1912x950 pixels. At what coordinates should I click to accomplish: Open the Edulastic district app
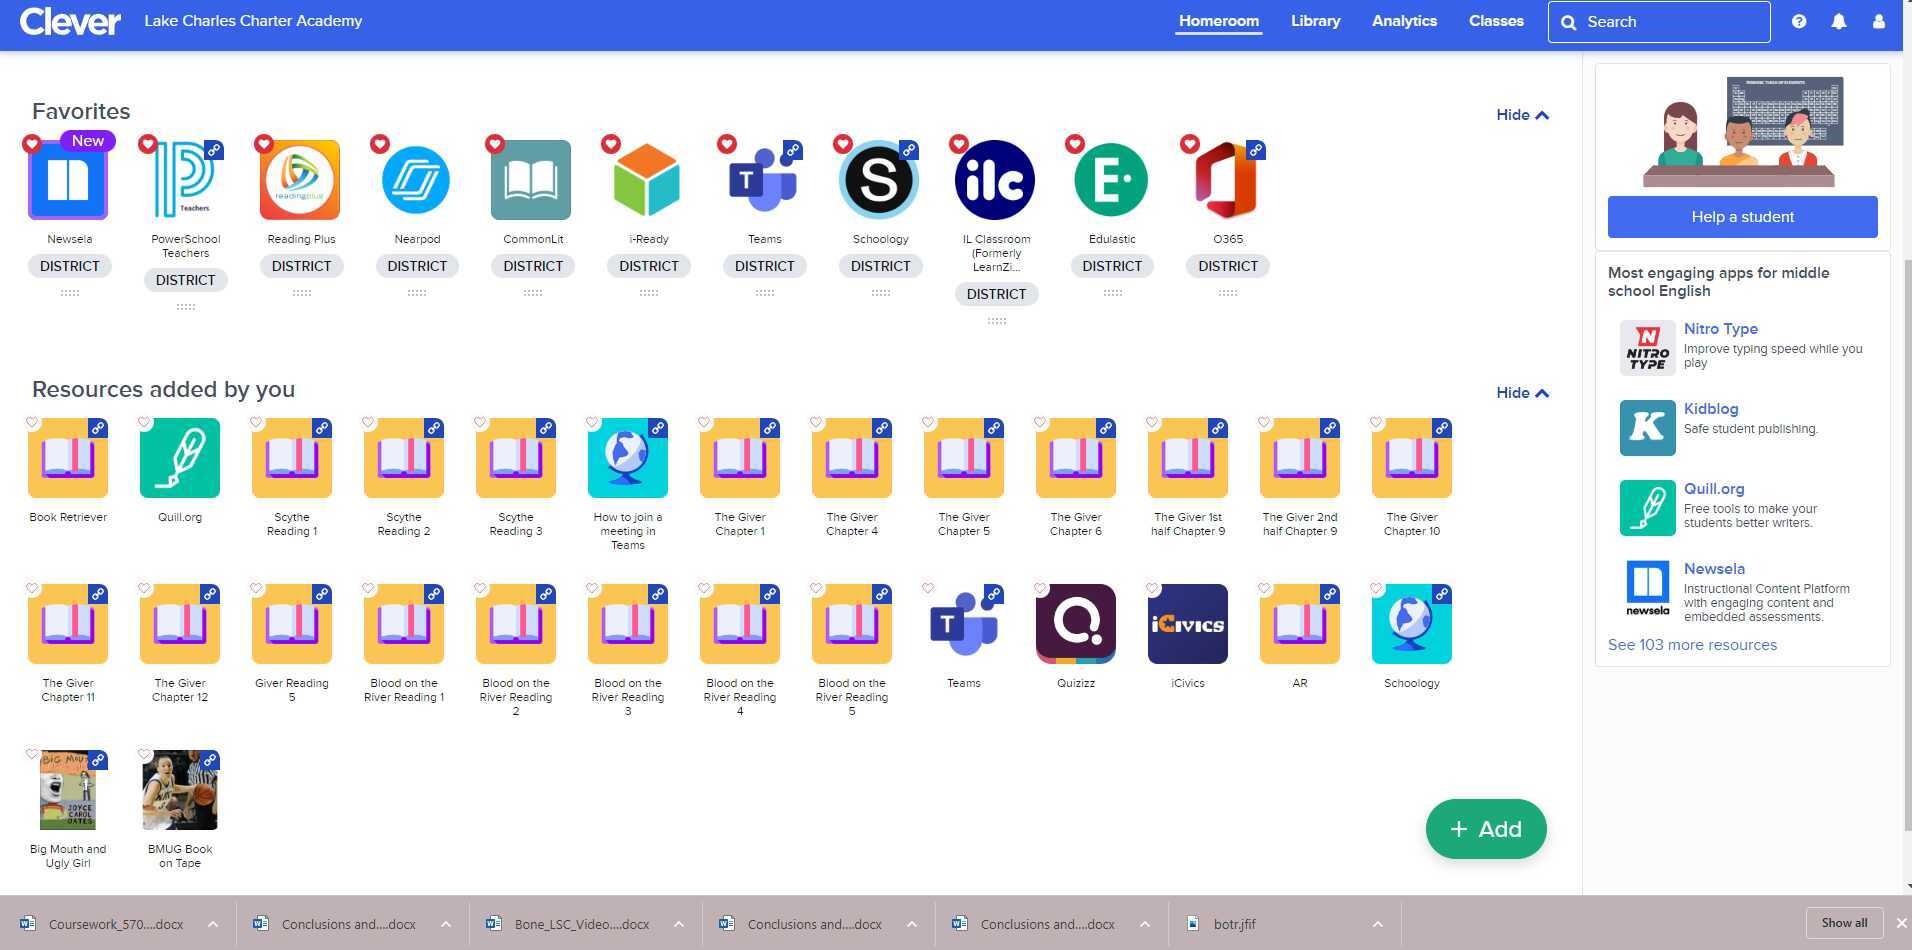click(1111, 181)
